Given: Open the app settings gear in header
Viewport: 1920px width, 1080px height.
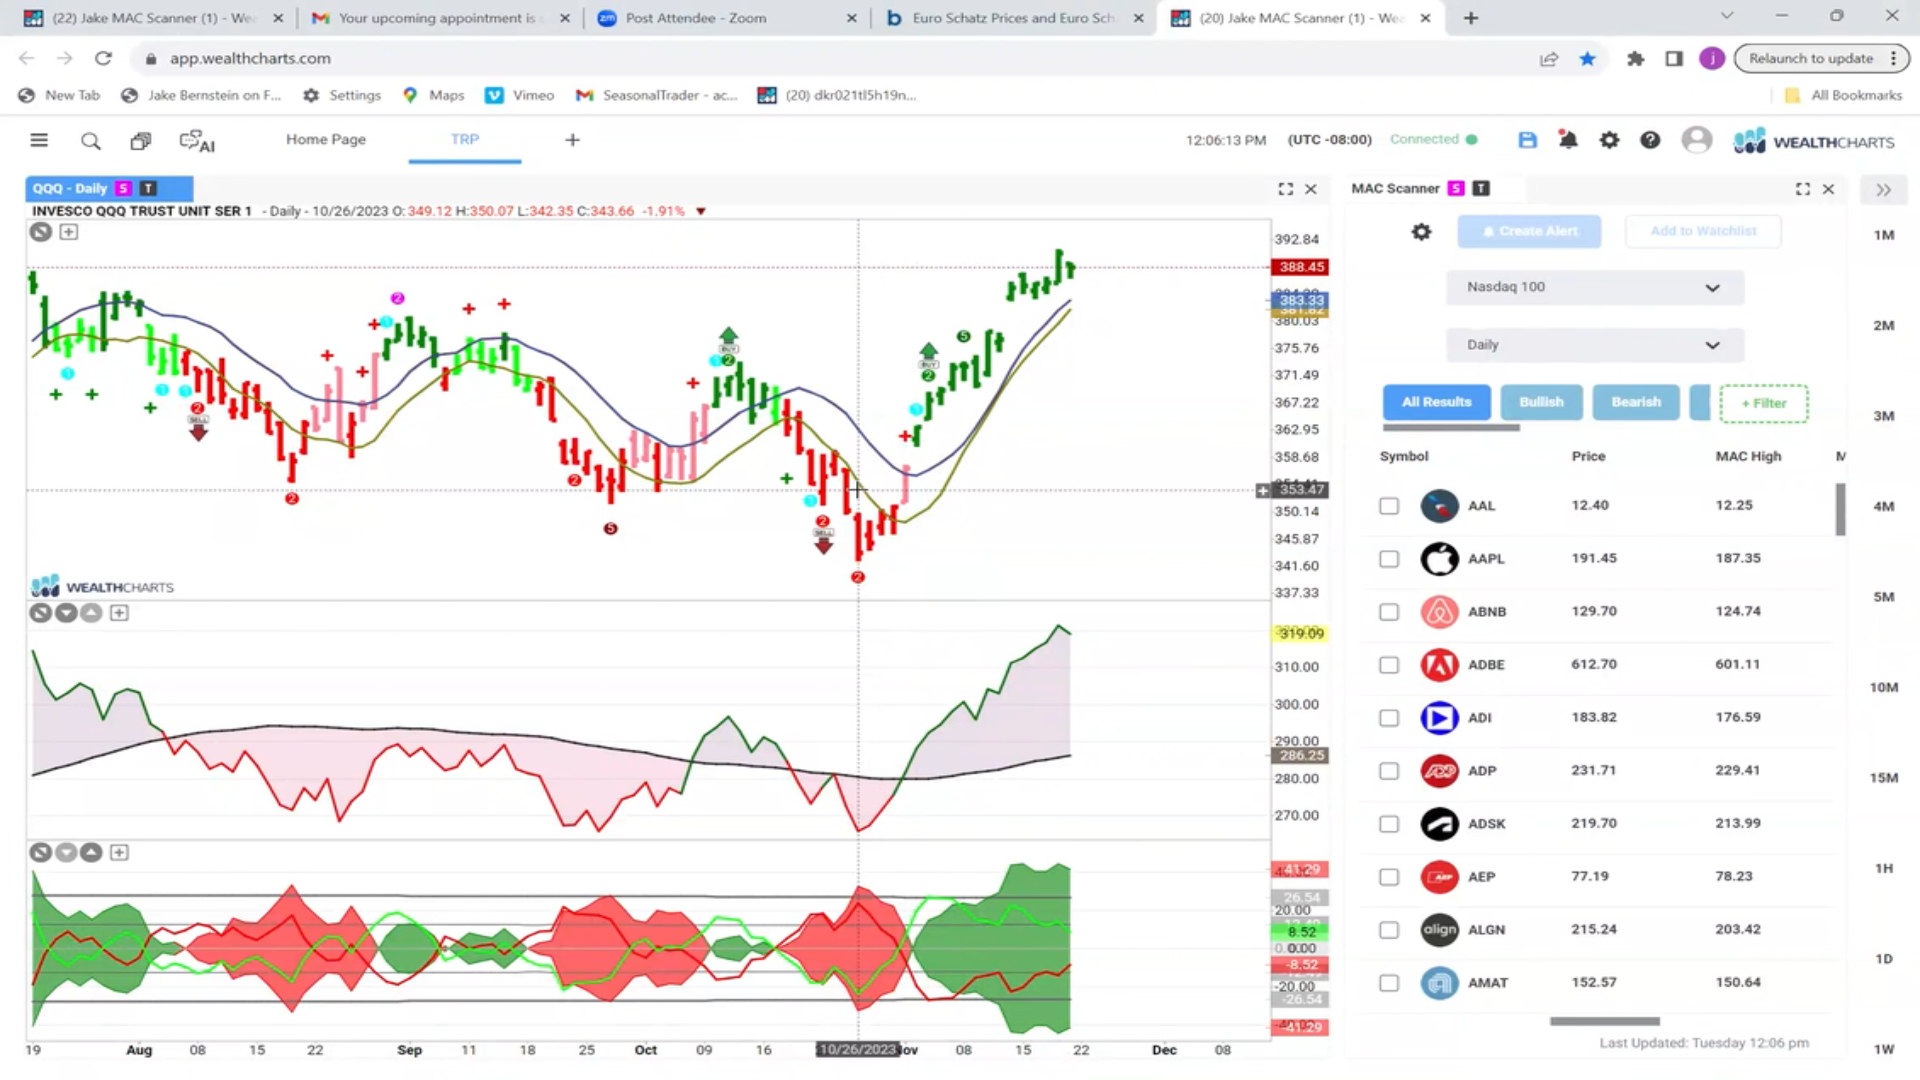Looking at the screenshot, I should click(x=1609, y=140).
